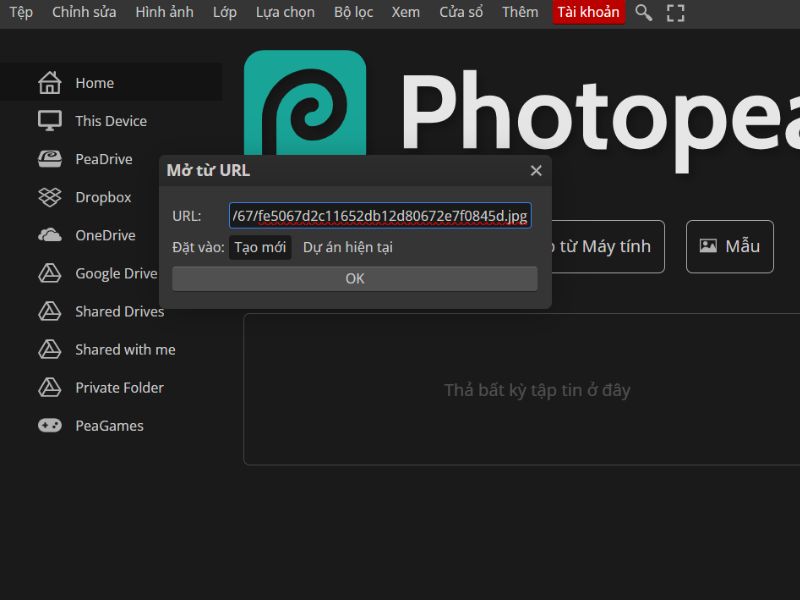The image size is (800, 600).
Task: Select This Device label in sidebar
Action: 111,121
